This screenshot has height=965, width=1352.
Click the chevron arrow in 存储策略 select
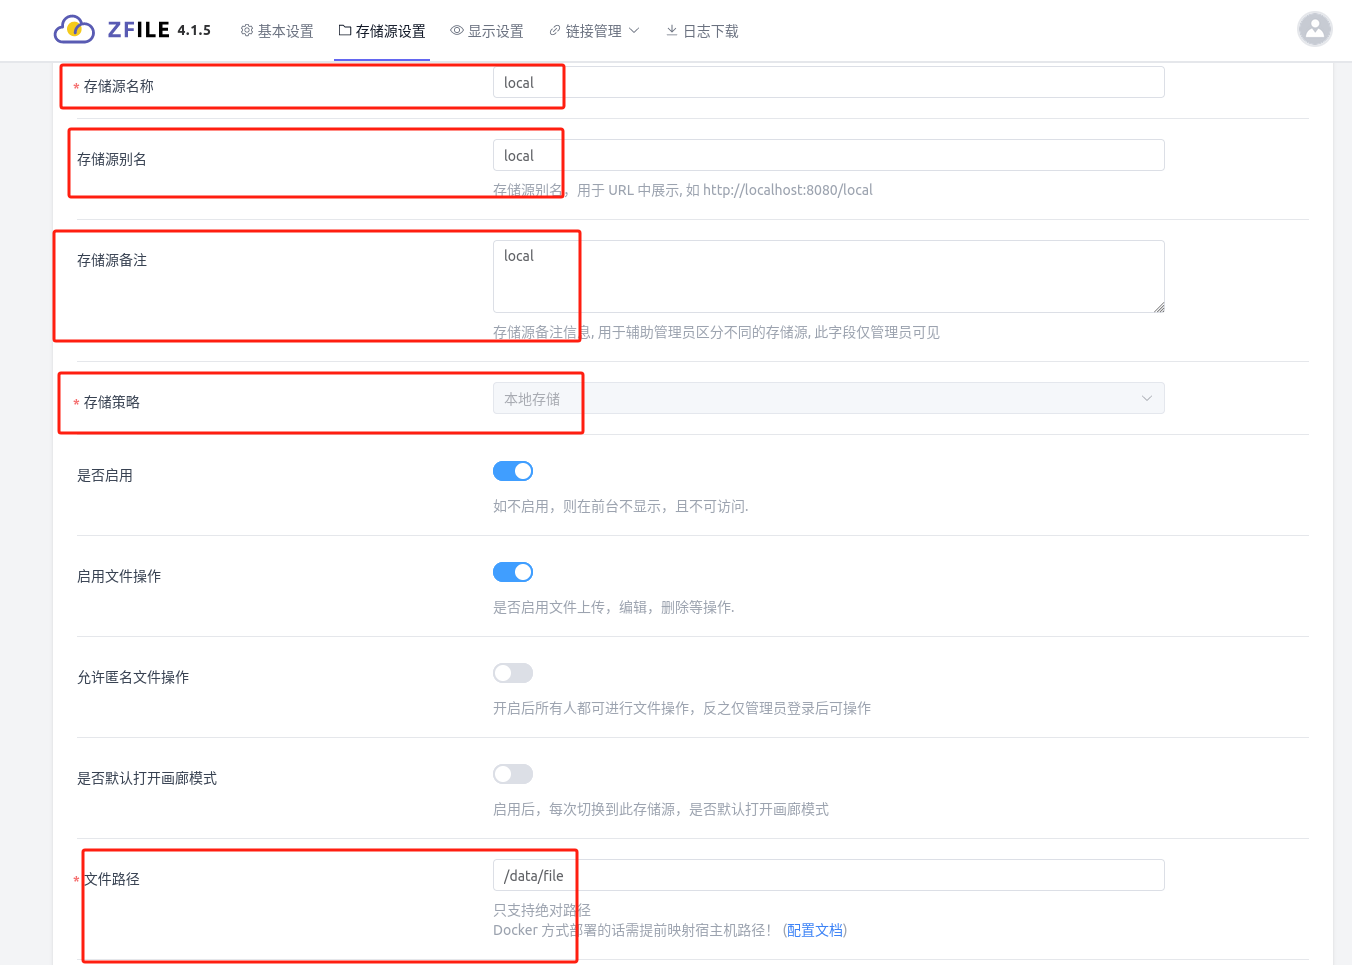1147,398
